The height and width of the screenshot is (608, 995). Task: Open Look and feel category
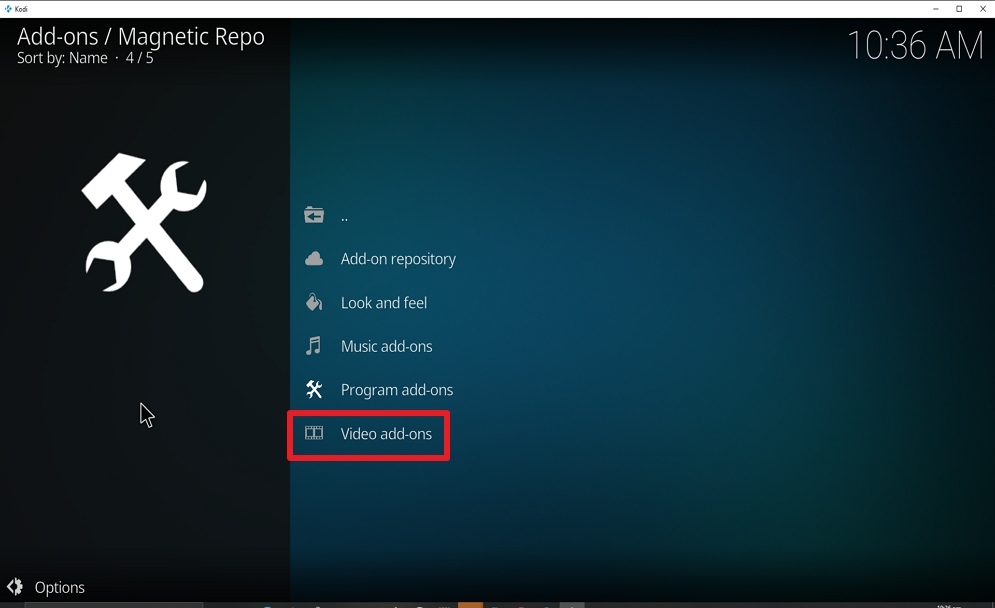coord(383,303)
